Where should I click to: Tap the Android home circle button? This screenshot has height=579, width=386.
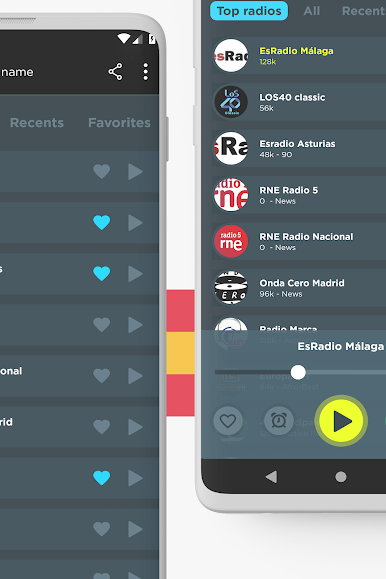[x=341, y=477]
